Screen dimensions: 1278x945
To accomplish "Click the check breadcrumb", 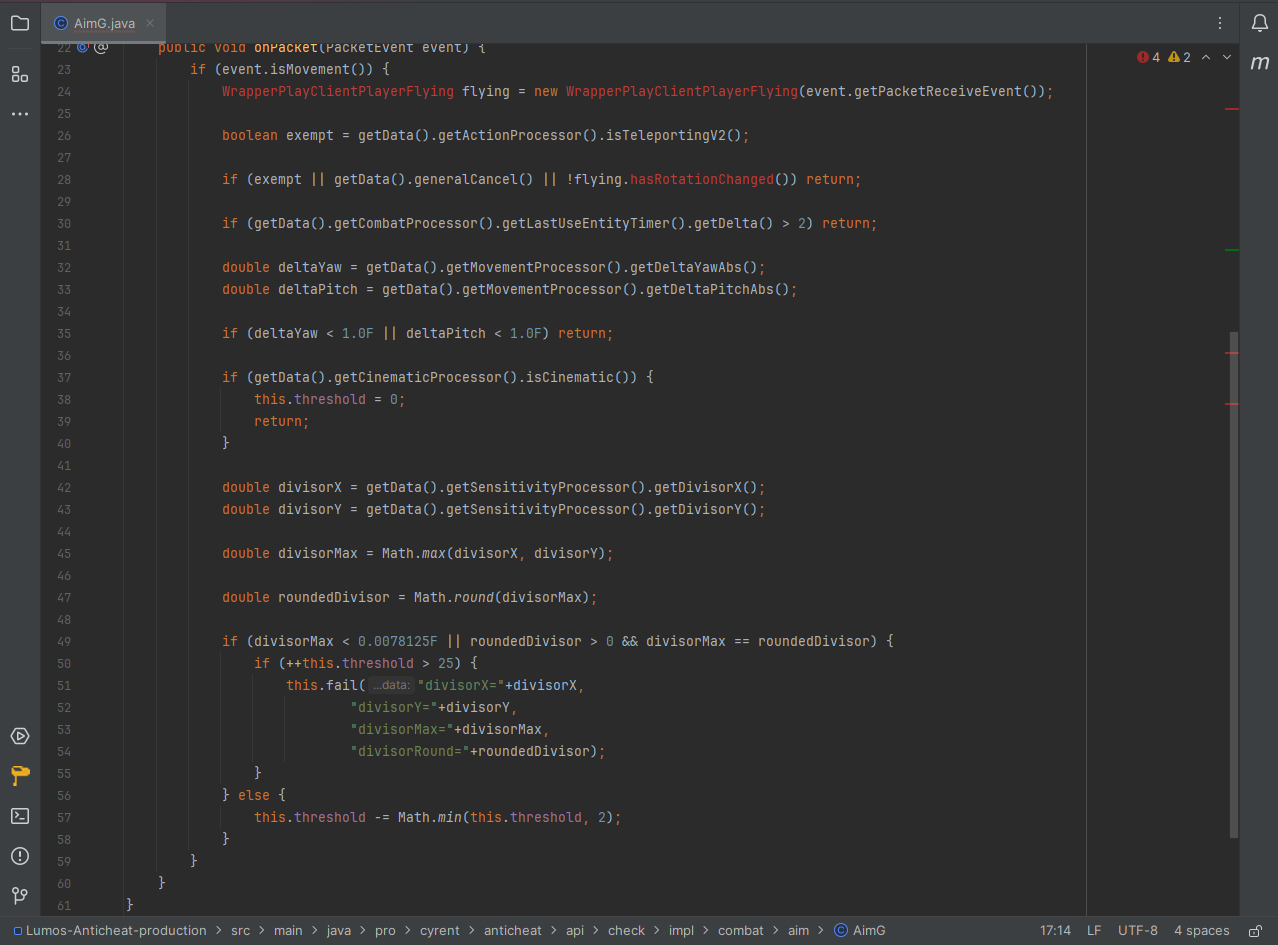I will [627, 930].
